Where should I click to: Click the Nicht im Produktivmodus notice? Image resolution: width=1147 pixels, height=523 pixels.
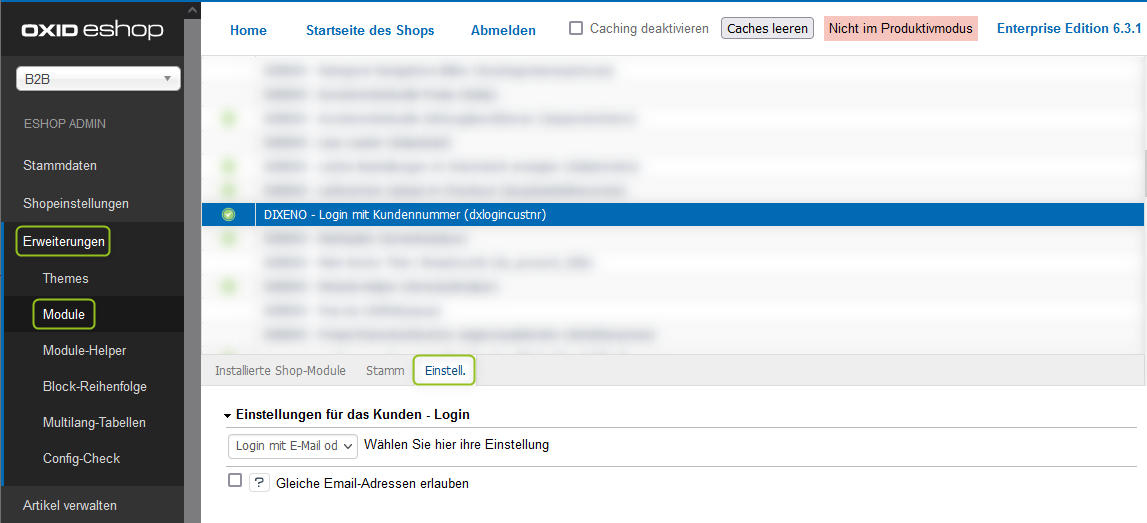click(x=900, y=29)
